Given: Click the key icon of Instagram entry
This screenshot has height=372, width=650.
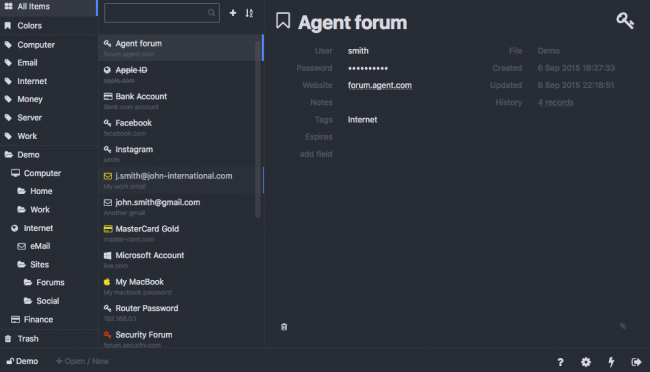Looking at the screenshot, I should pyautogui.click(x=107, y=149).
